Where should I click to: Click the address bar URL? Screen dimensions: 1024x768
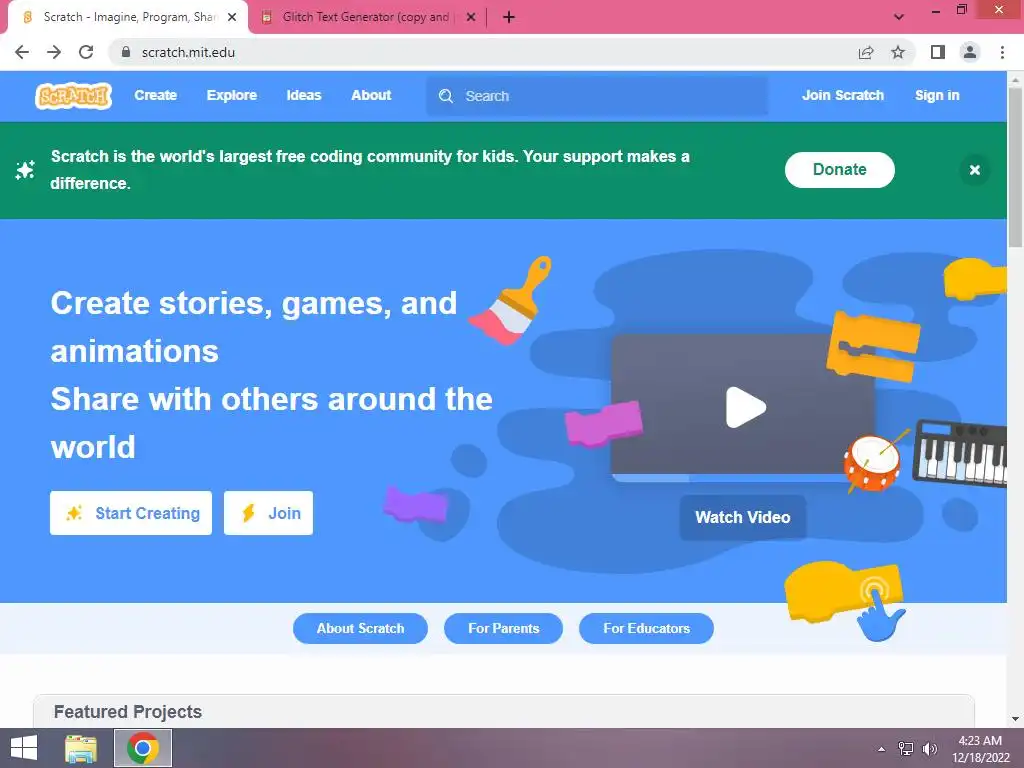pos(188,52)
